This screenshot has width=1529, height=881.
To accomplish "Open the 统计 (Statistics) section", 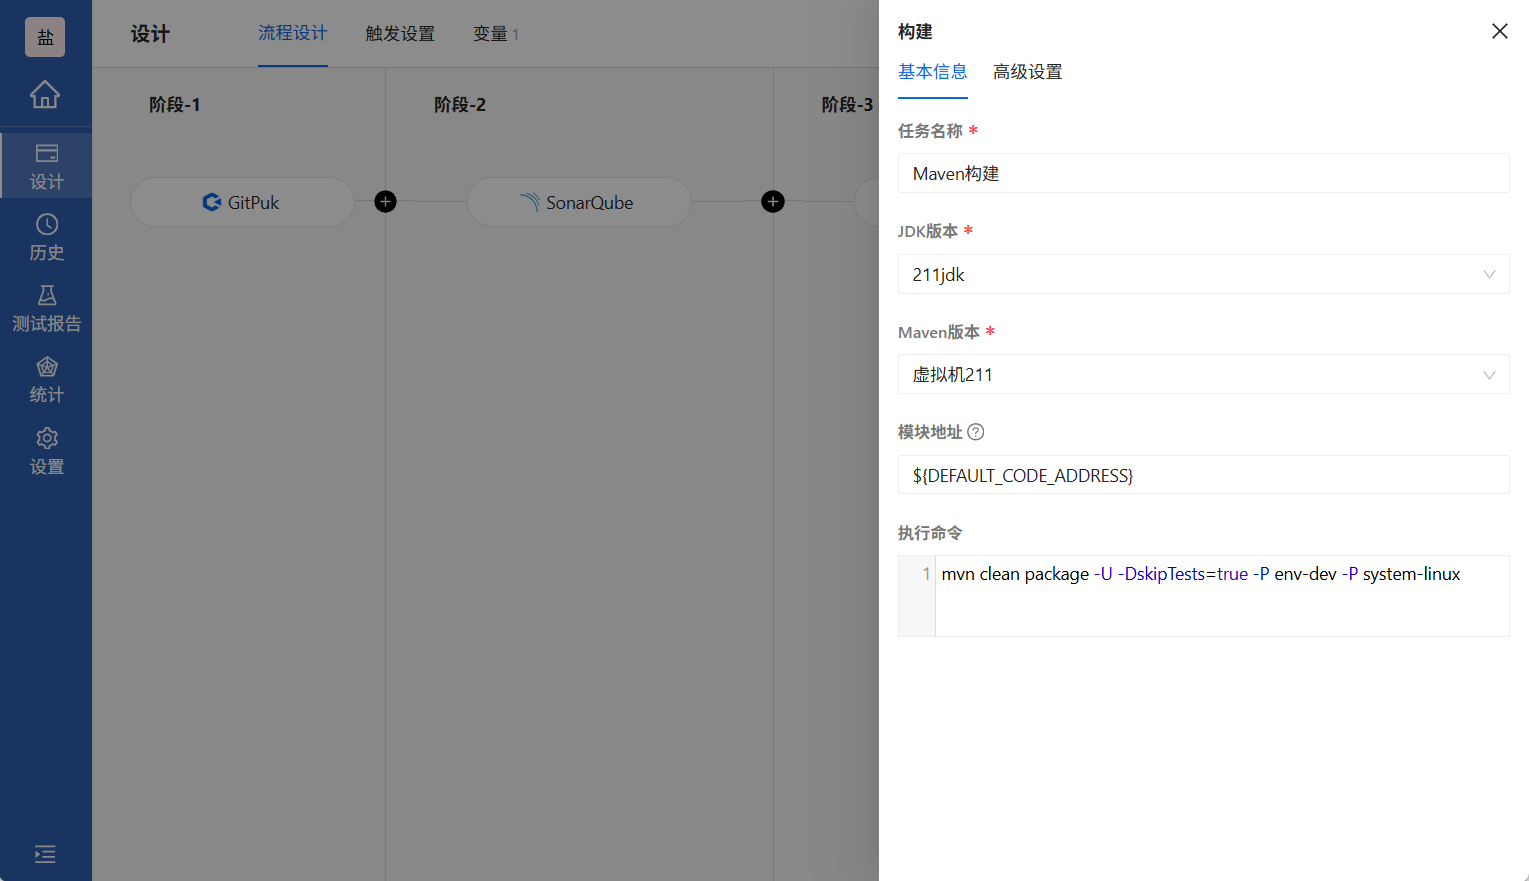I will pyautogui.click(x=46, y=379).
